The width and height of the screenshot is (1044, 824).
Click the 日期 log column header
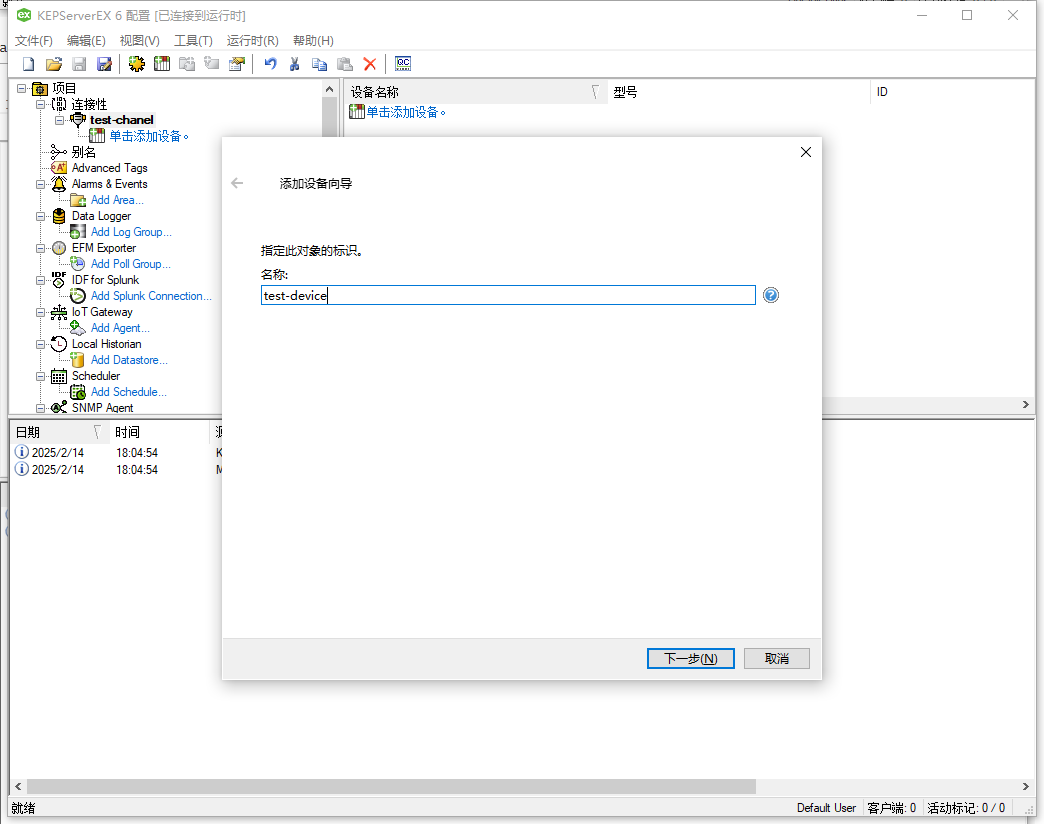pos(59,432)
